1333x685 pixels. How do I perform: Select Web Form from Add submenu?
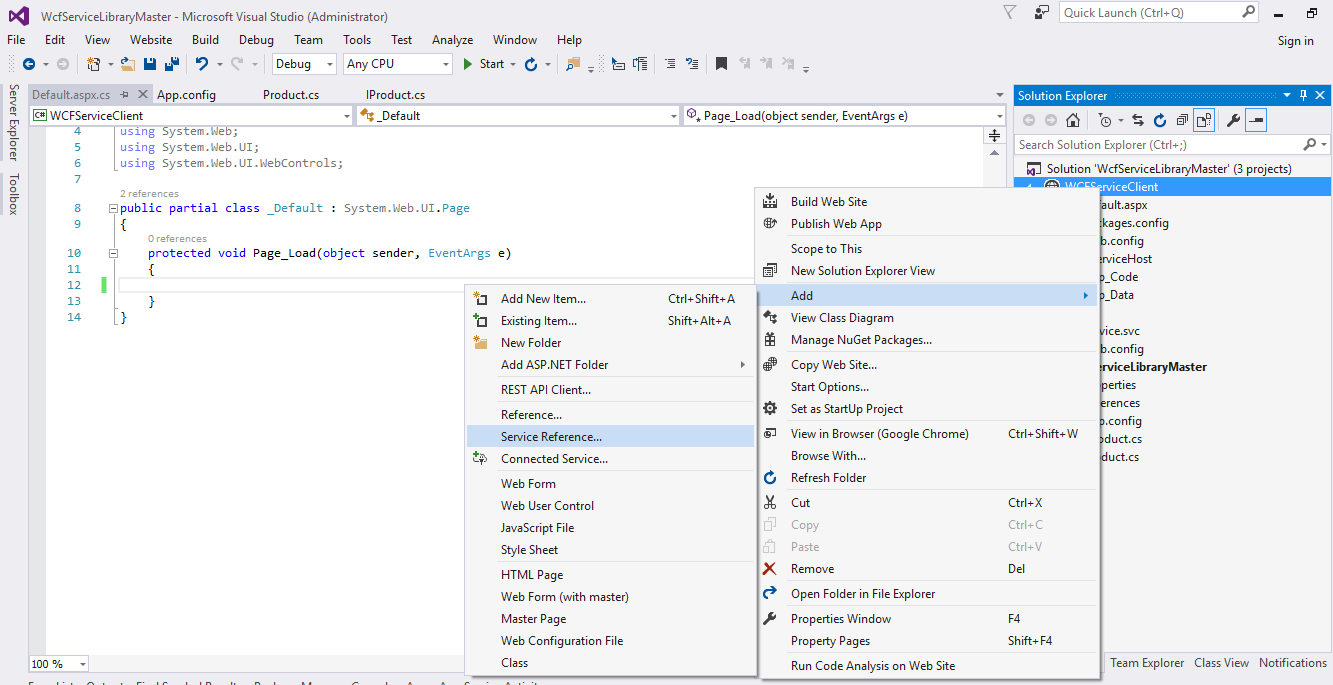610,484
